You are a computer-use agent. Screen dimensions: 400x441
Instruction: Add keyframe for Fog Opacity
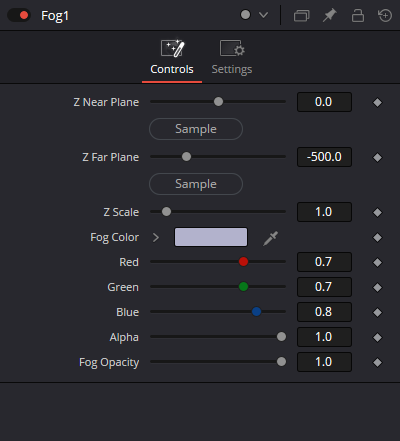[x=377, y=362]
